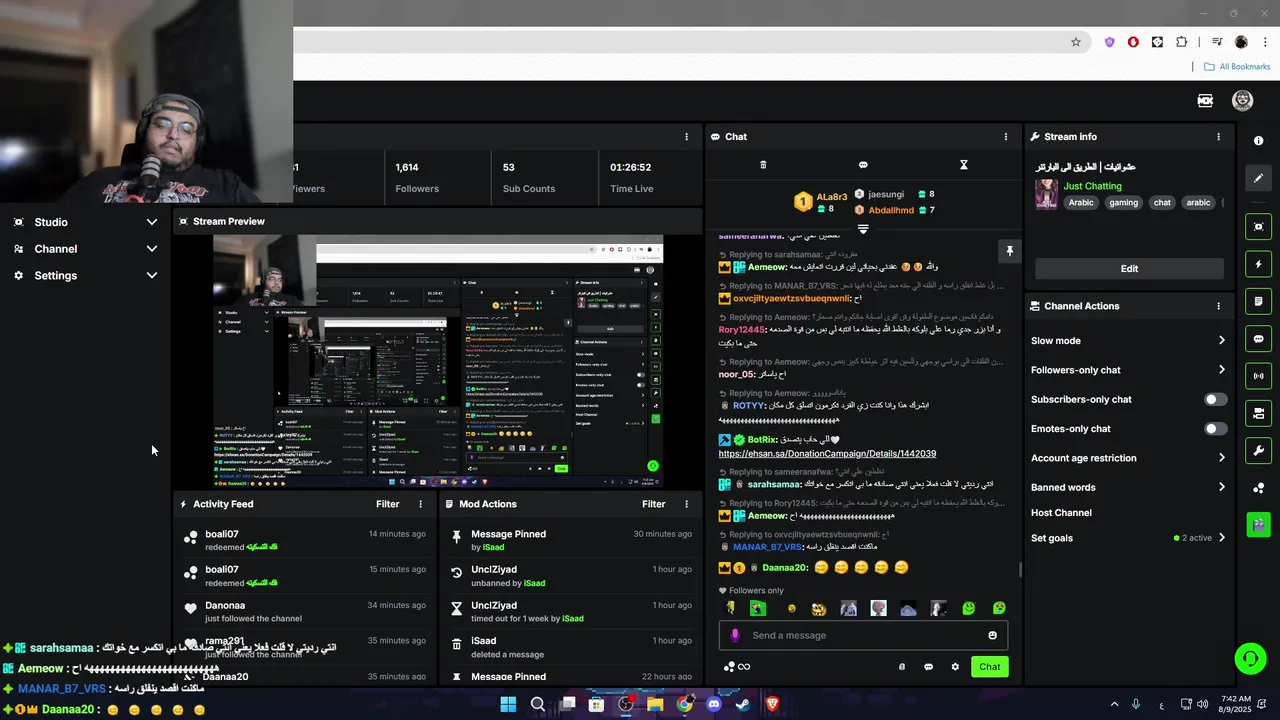This screenshot has height=720, width=1280.
Task: Click the pin icon beside chat messages
Action: (1009, 251)
